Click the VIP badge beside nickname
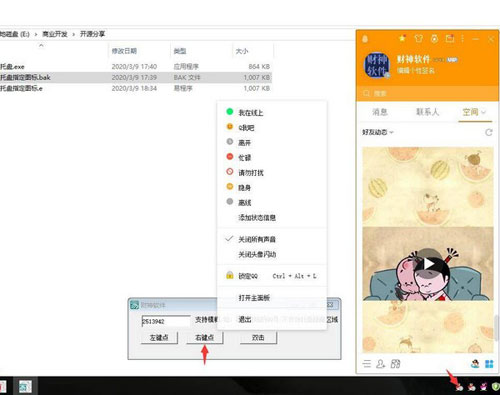The height and width of the screenshot is (395, 500). point(452,60)
